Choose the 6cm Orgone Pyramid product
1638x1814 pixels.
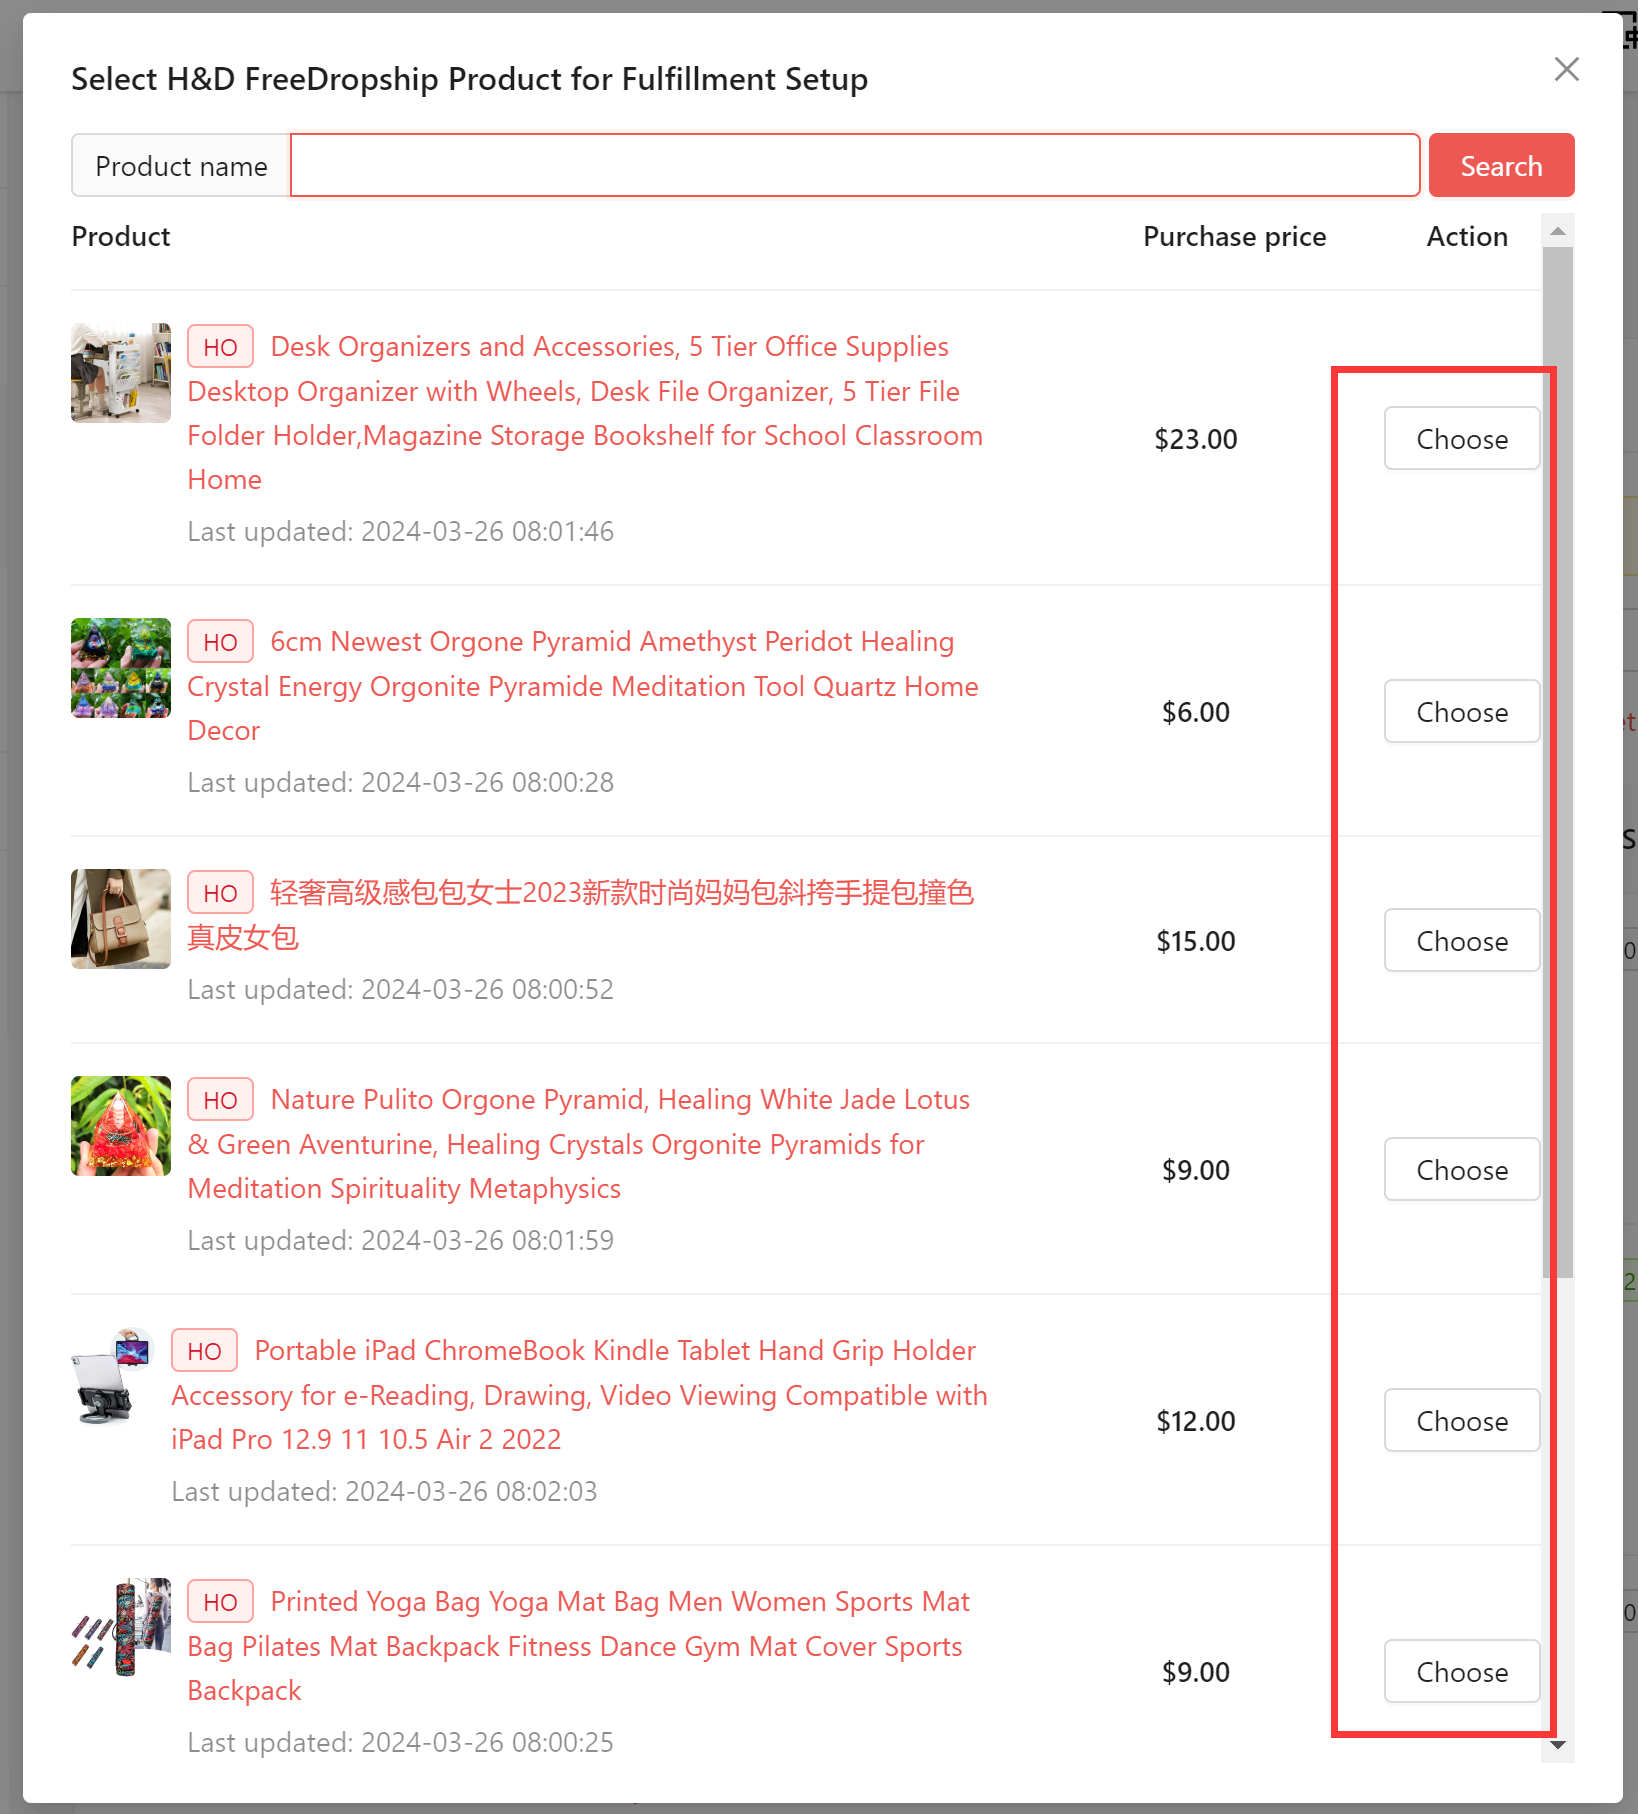click(1461, 711)
